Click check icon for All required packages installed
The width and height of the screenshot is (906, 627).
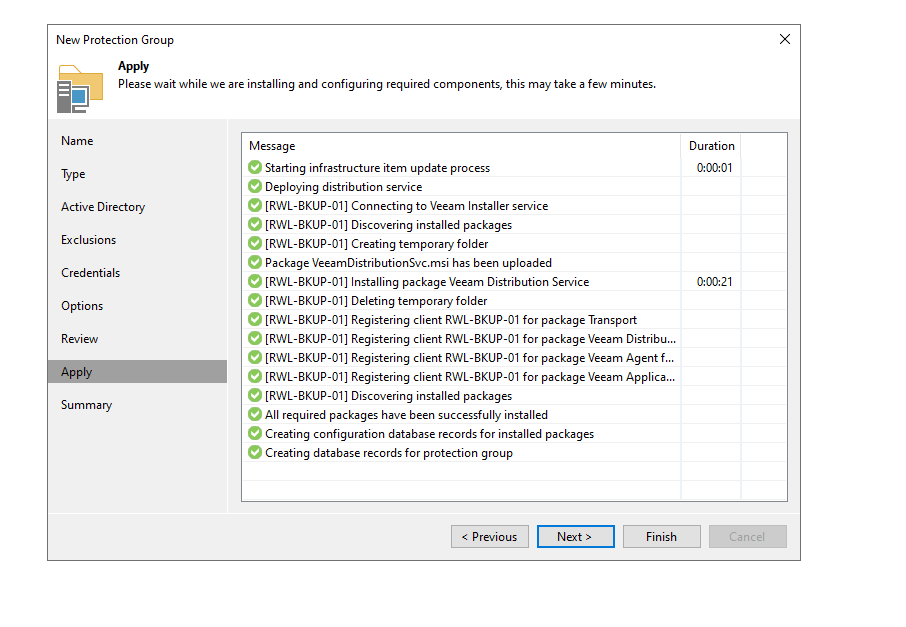click(255, 414)
